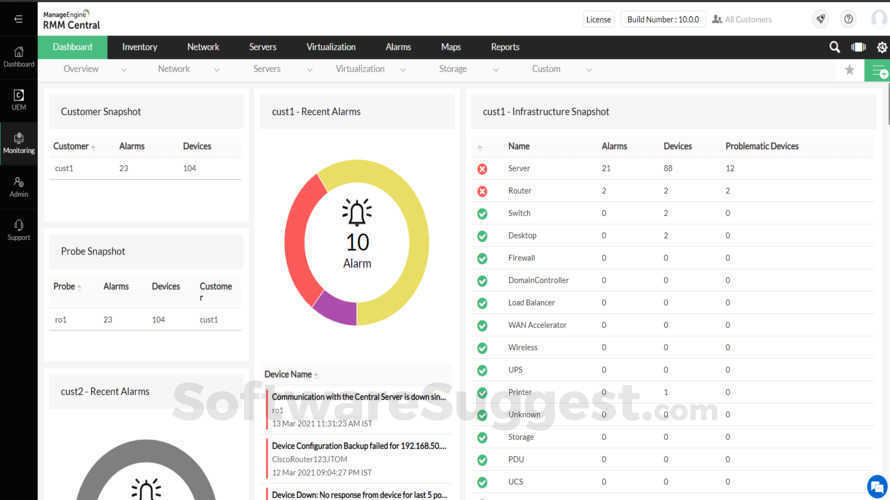Sort by Customer column header

tap(74, 146)
